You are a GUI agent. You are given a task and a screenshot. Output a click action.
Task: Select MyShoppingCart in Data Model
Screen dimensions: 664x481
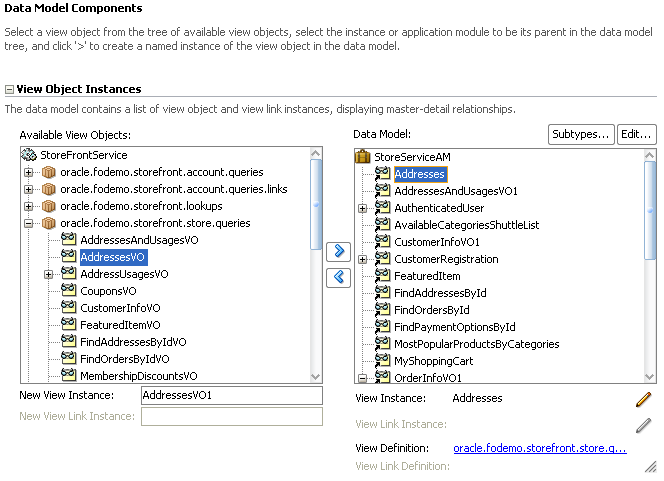434,361
